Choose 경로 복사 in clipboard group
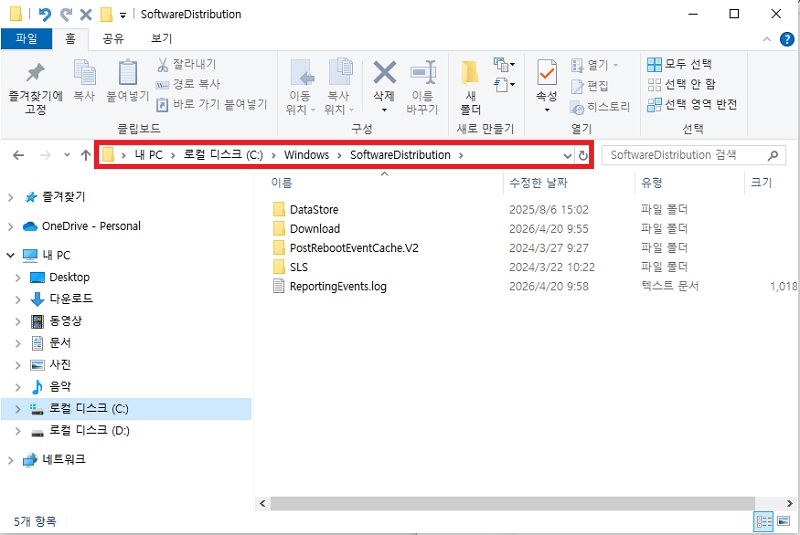Screen dimensions: 800x535 188,84
